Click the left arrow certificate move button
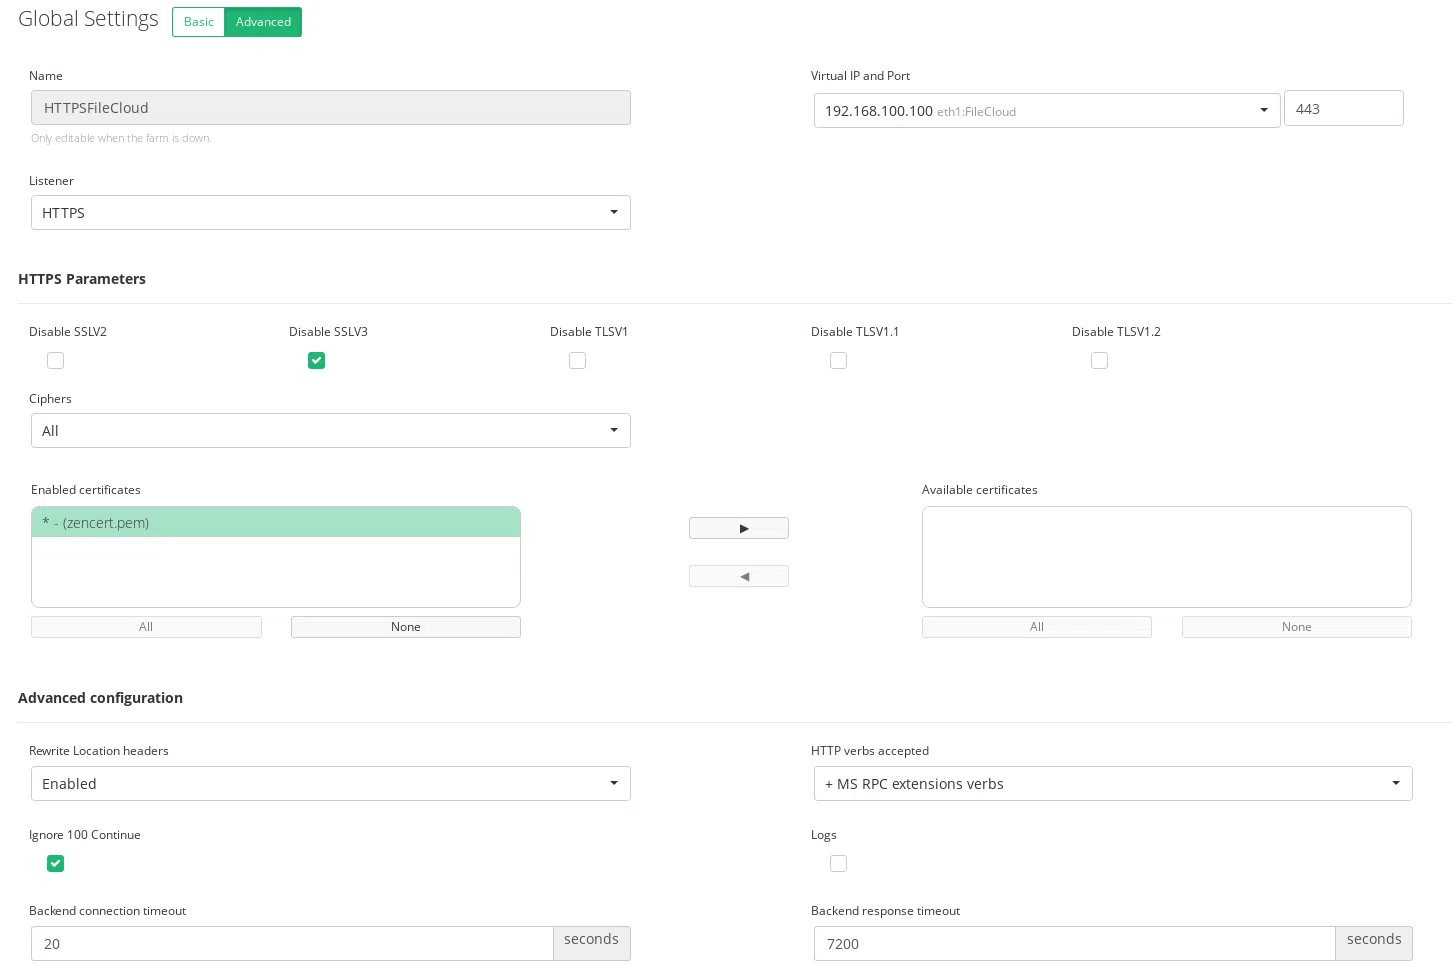The image size is (1453, 971). (738, 576)
